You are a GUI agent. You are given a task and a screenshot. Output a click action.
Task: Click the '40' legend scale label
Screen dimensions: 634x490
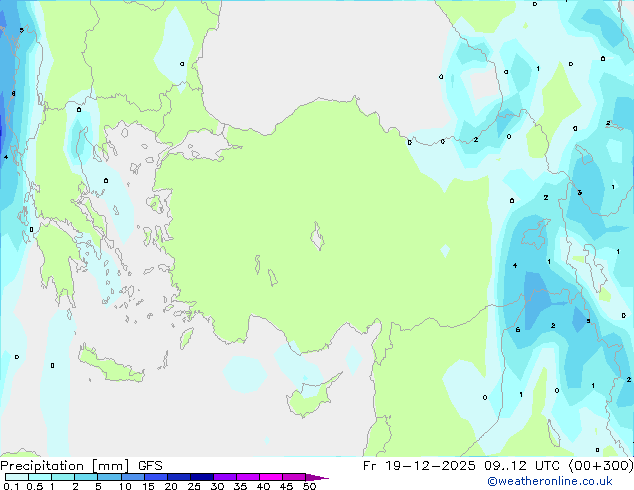263,486
